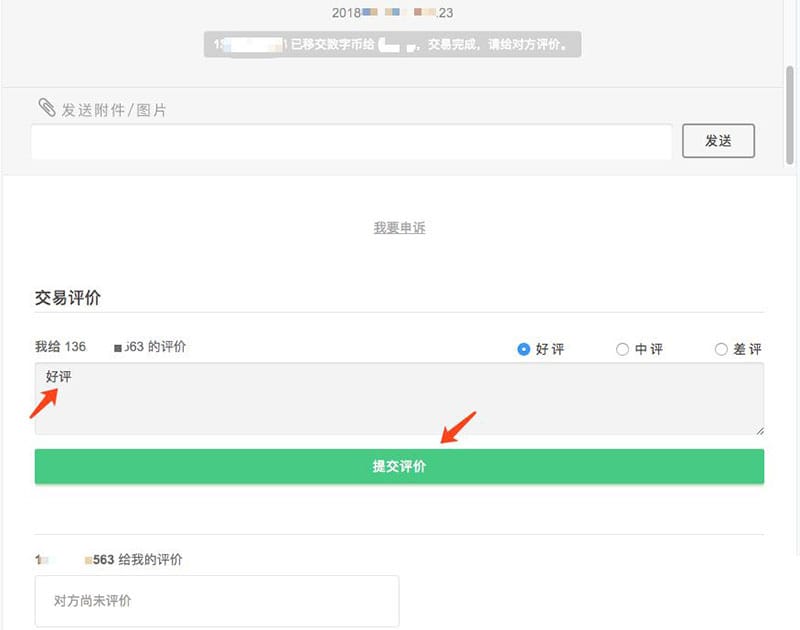Open the 我要申诉 appeal link

click(399, 227)
